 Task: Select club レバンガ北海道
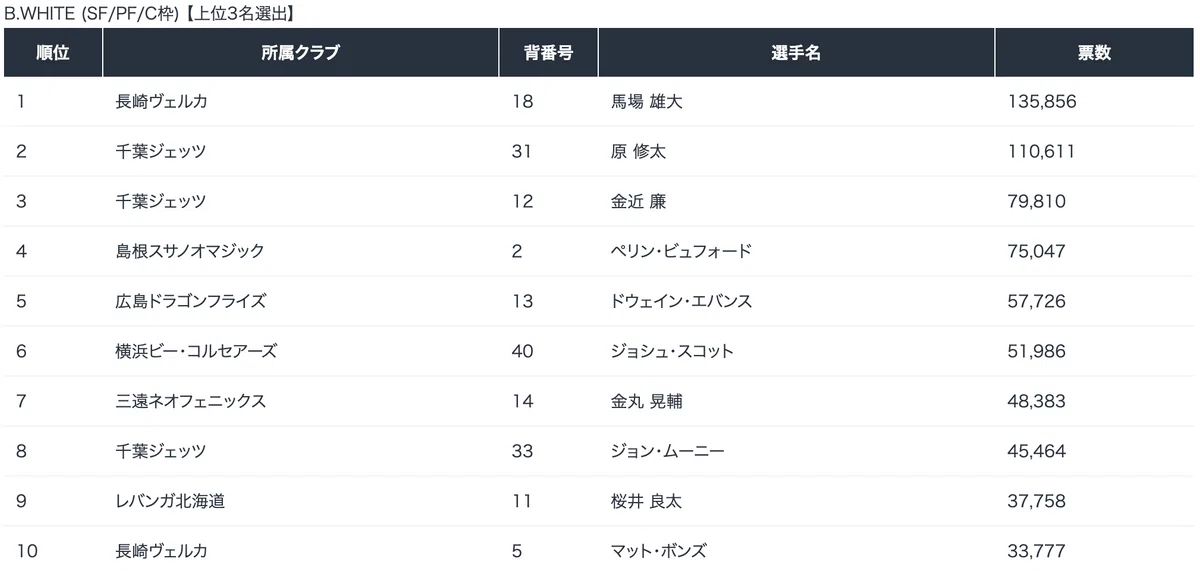tap(170, 501)
